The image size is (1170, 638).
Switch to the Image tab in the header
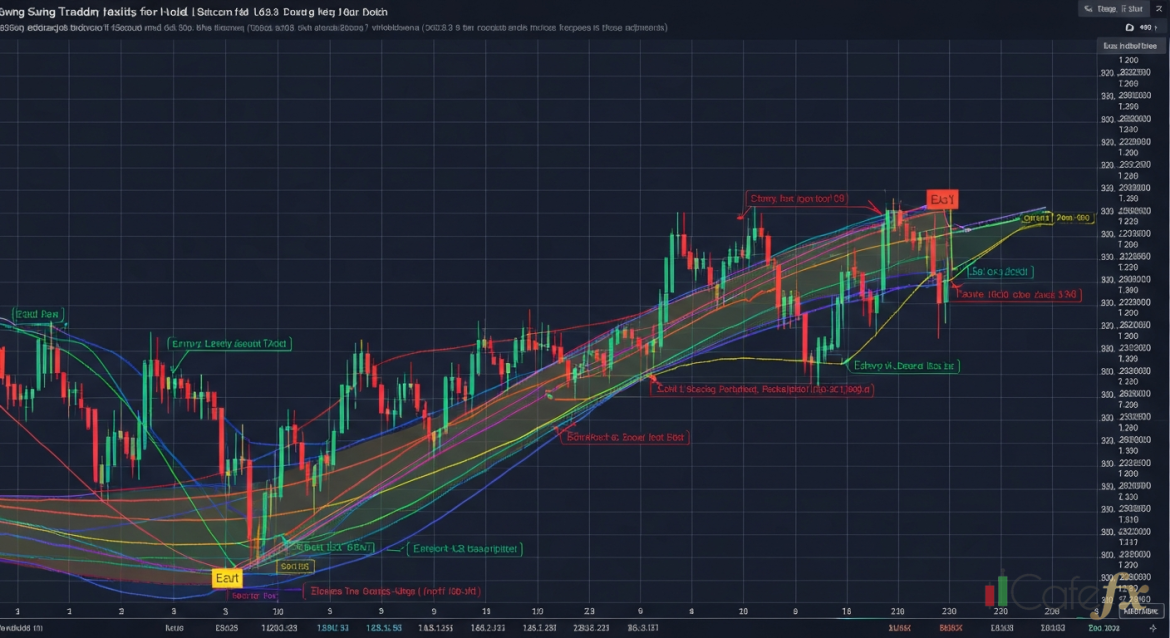pyautogui.click(x=1106, y=9)
